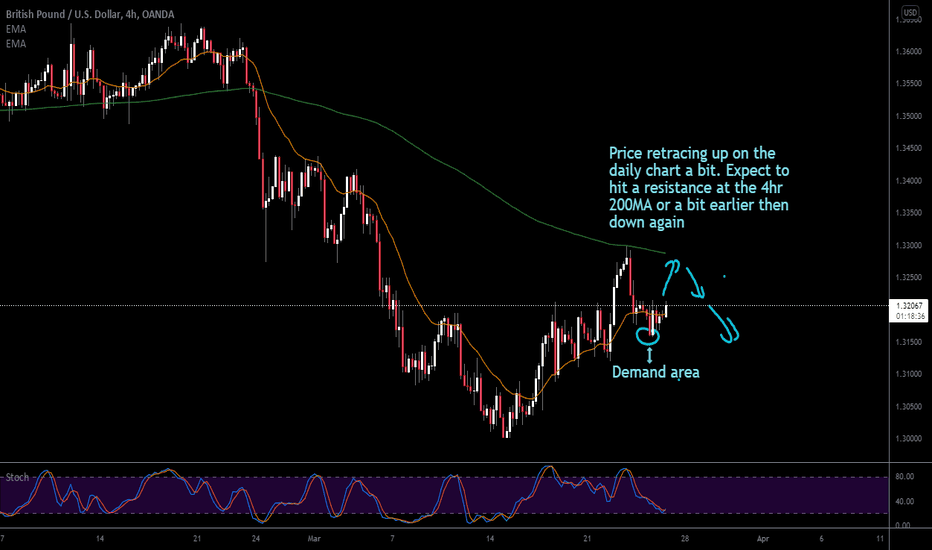Click the 1.36000 price axis label
932x550 pixels.
pos(908,52)
